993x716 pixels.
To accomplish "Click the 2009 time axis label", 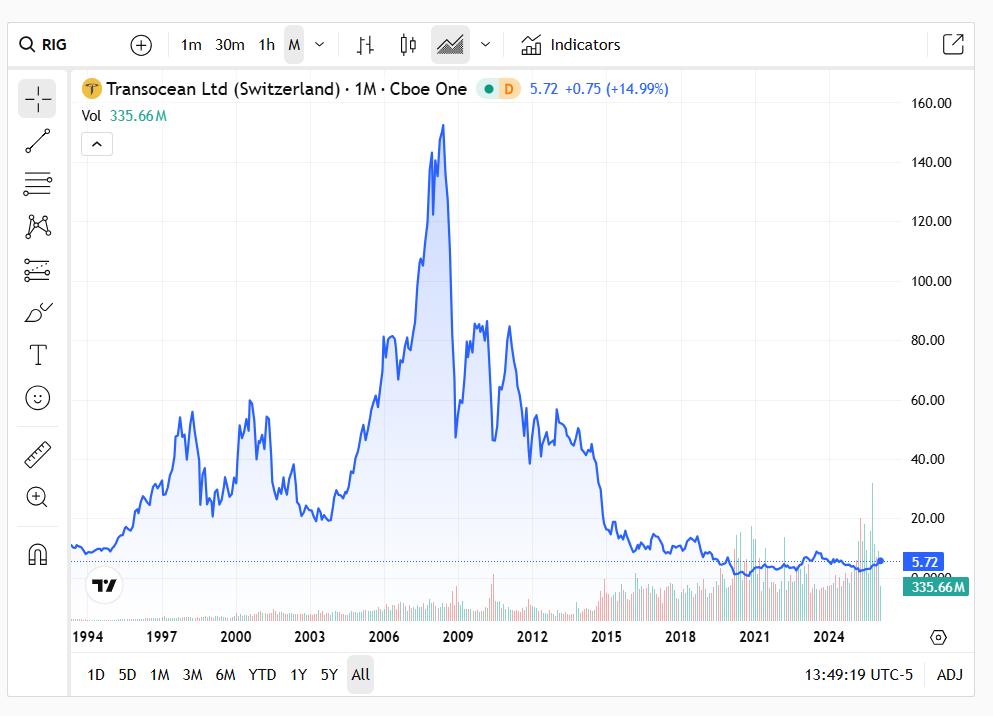I will coord(458,637).
